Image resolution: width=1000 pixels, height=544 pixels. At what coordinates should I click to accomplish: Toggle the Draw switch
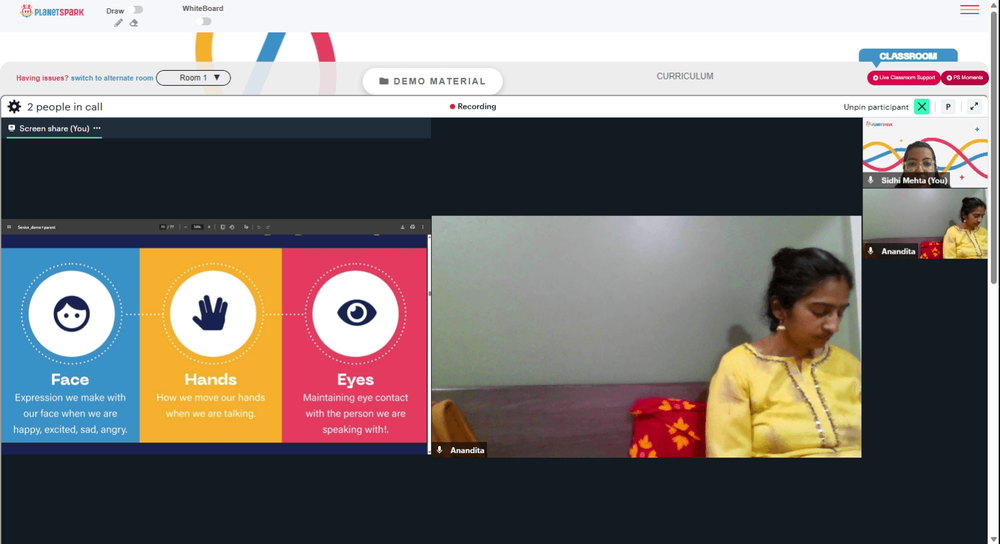pos(136,10)
